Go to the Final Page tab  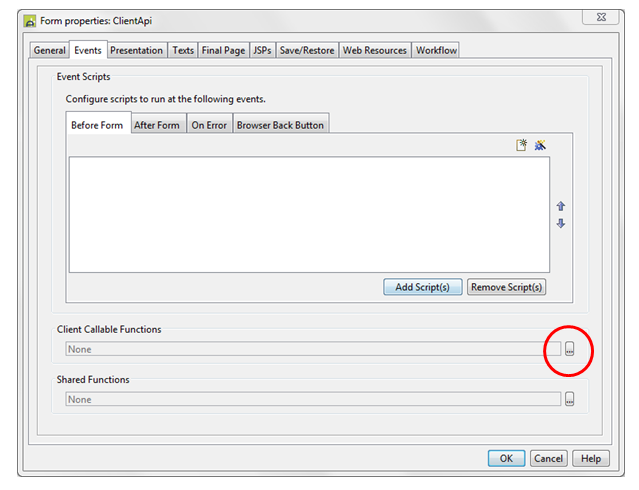pos(223,50)
